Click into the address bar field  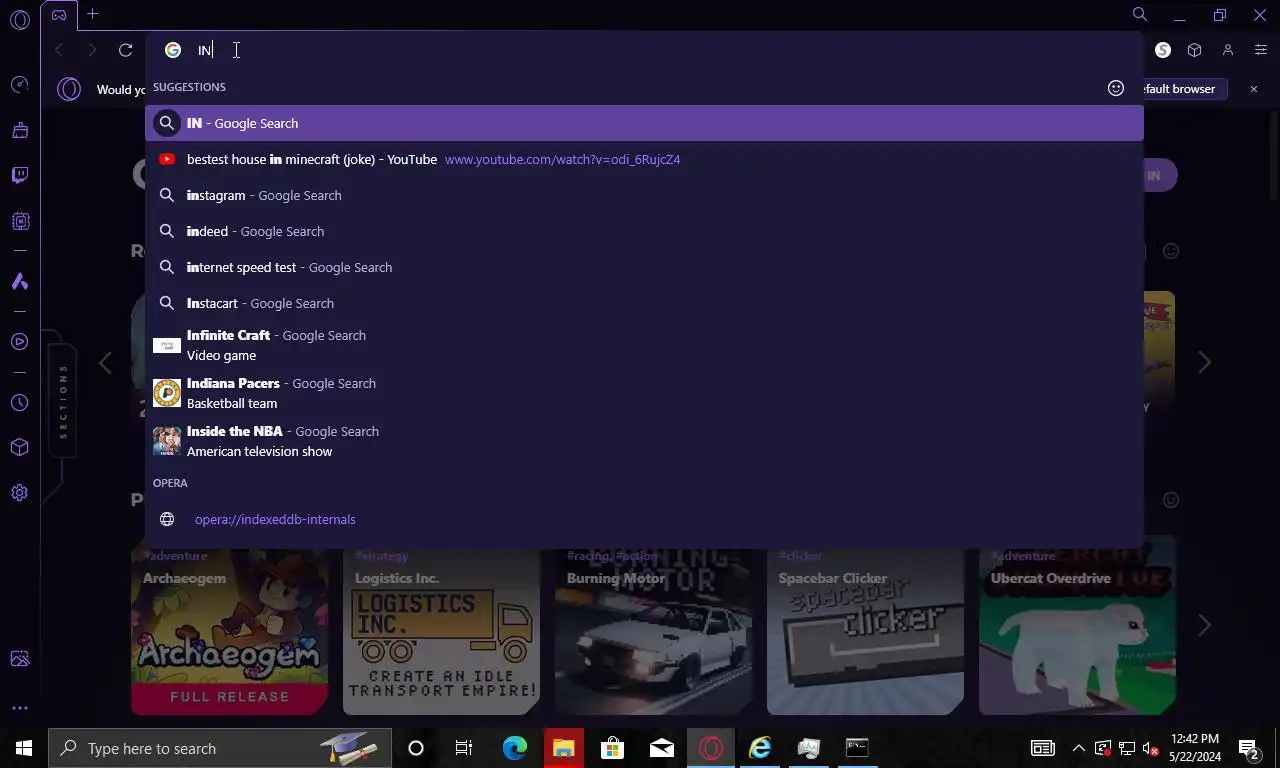[x=644, y=50]
